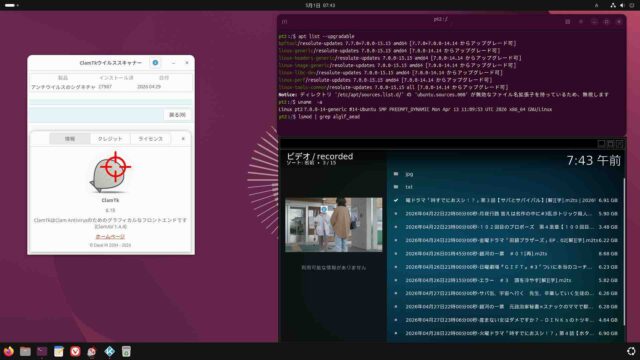Select the checked 時すでにおスシ 第3話 video
The image size is (640, 360).
506,200
